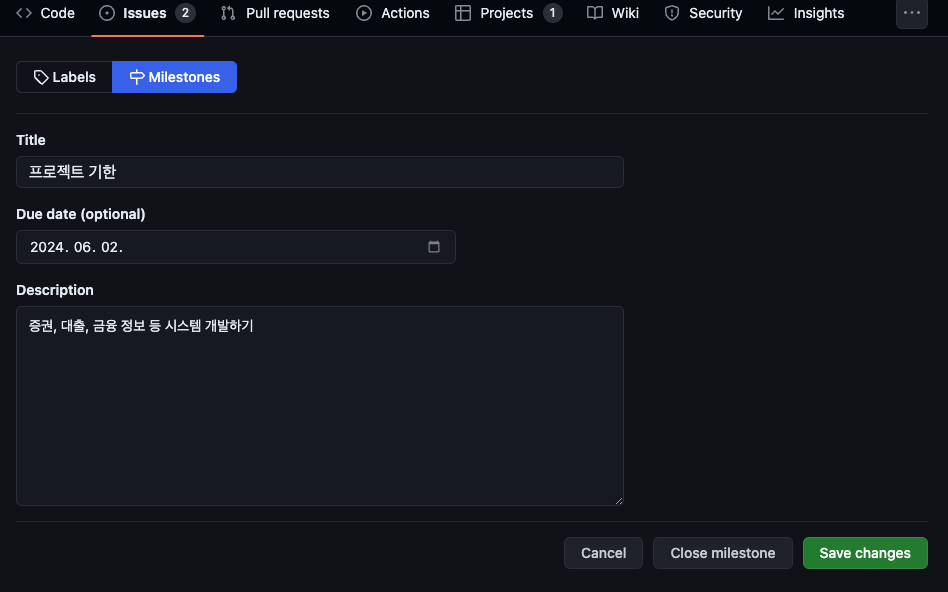Viewport: 948px width, 592px height.
Task: Switch to the Labels view
Action: [64, 77]
